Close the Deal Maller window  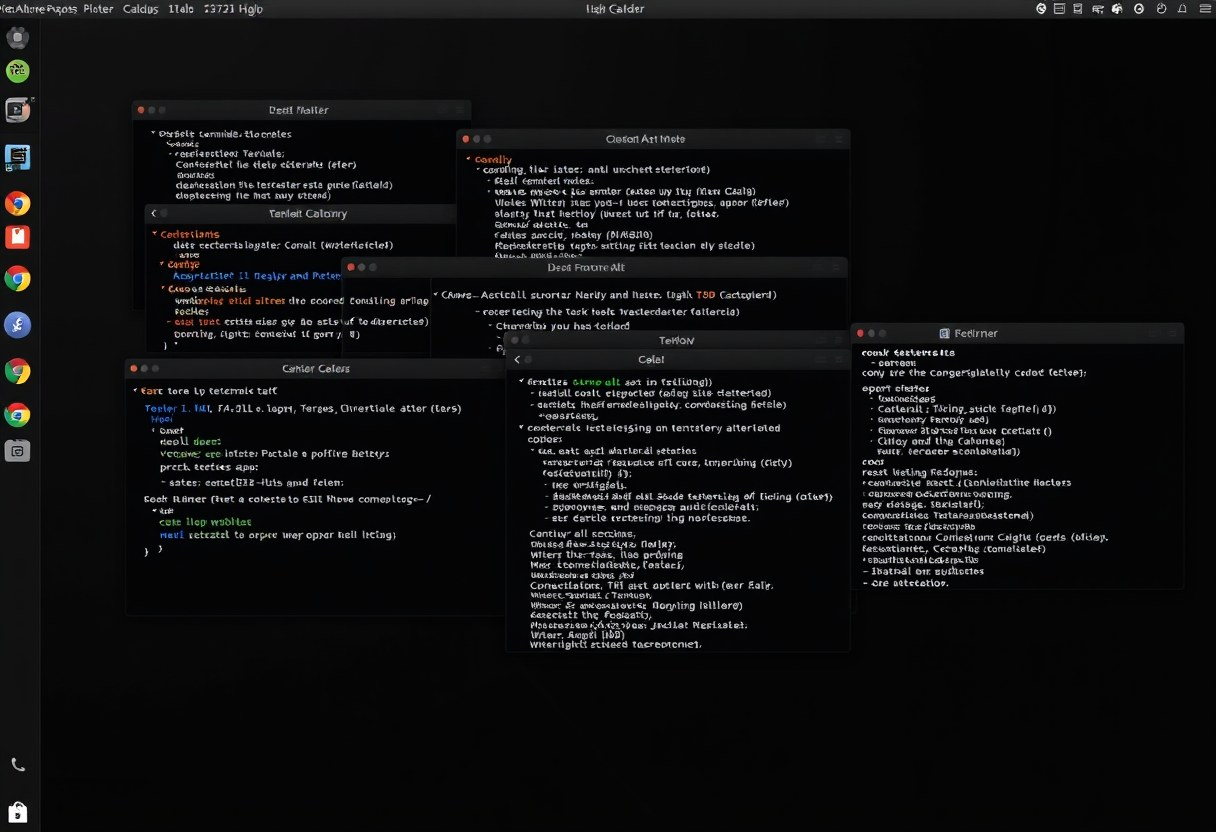tap(141, 110)
